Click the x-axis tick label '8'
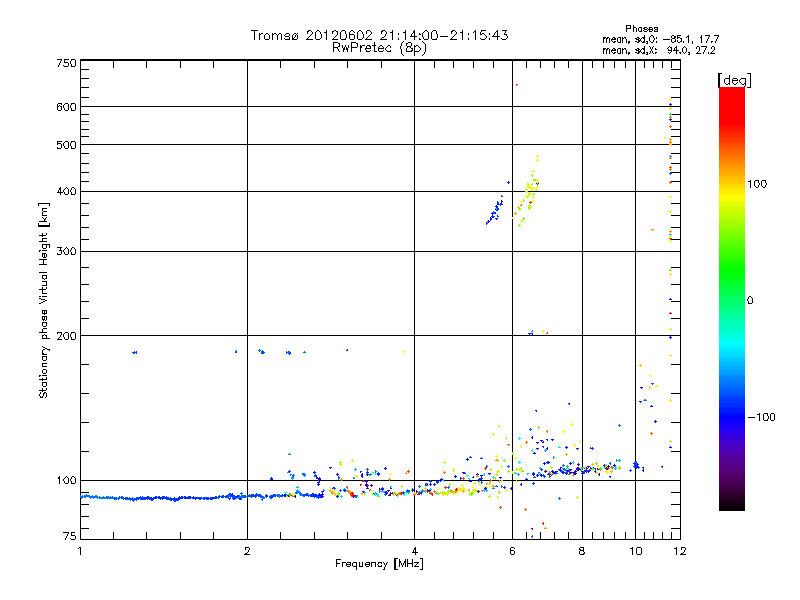800x600 pixels. 582,551
